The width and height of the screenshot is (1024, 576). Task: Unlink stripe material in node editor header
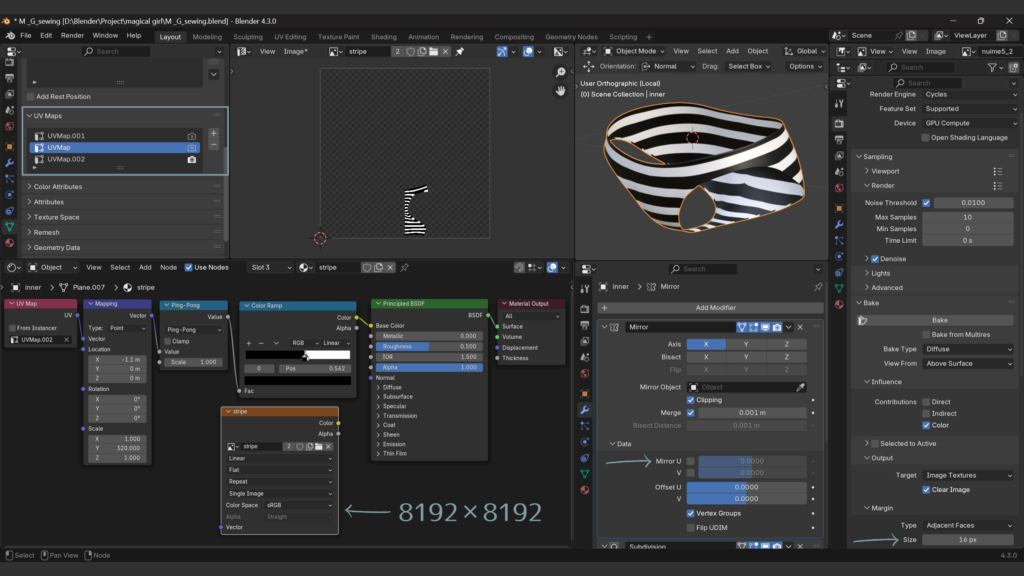[392, 267]
